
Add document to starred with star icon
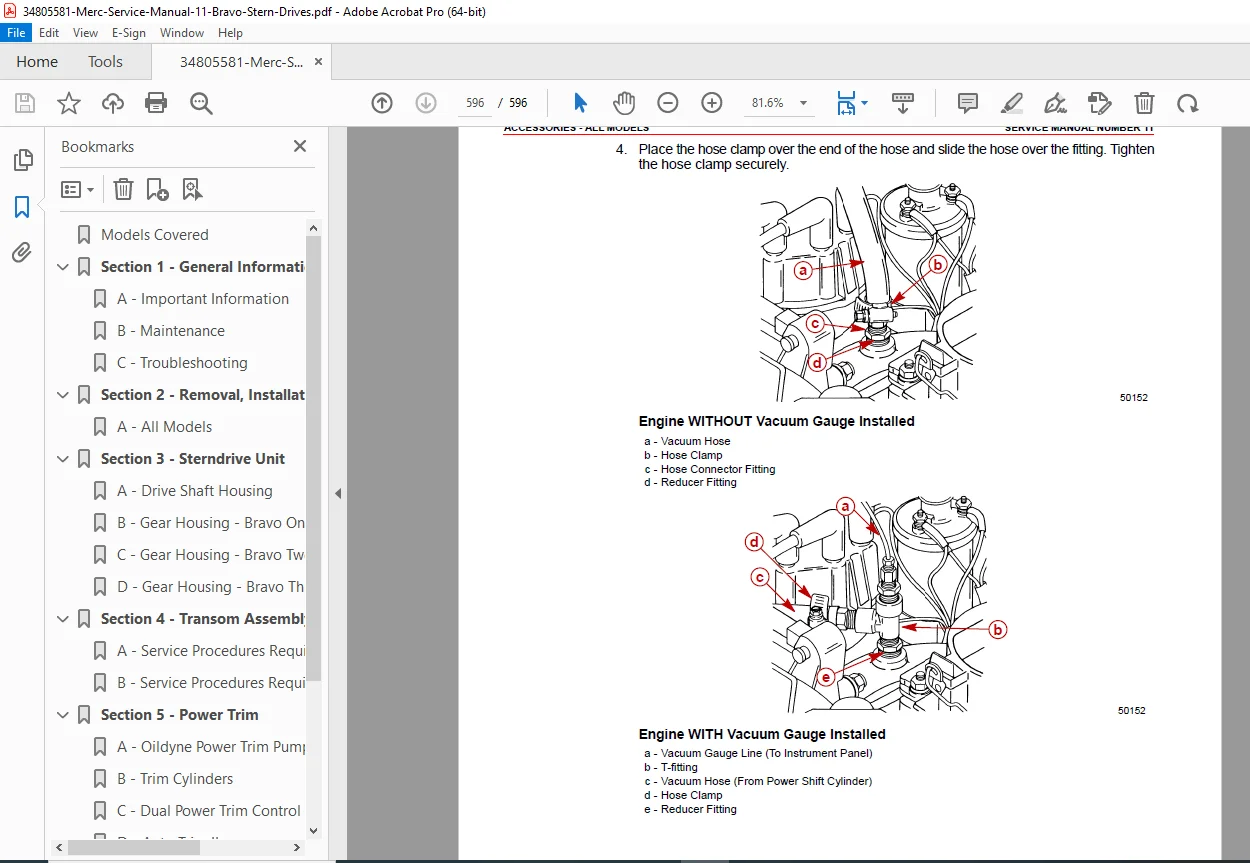coord(68,103)
